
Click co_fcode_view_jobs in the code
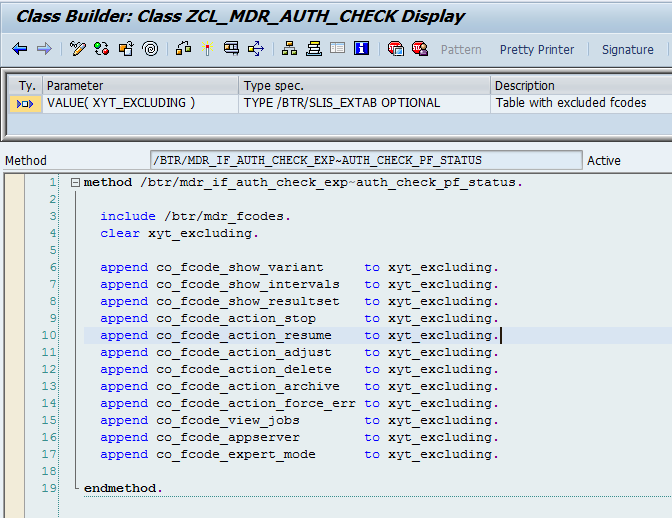click(228, 421)
